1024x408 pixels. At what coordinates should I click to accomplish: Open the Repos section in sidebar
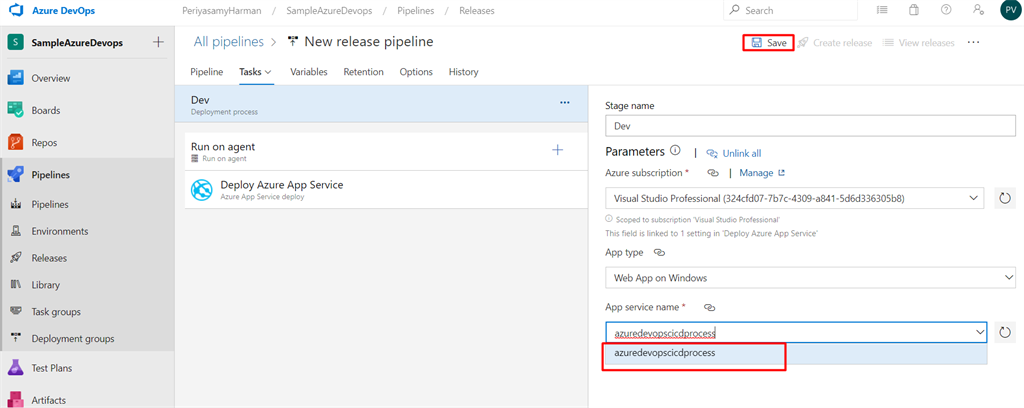(44, 142)
